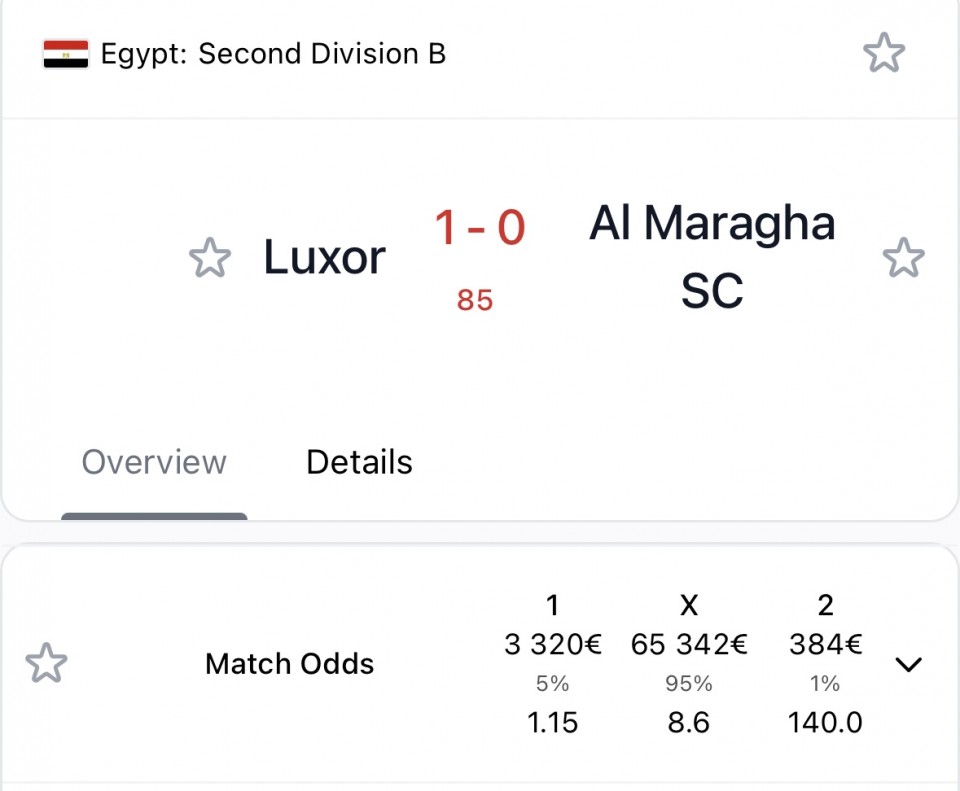This screenshot has width=960, height=791.
Task: Select home win odds 1.15
Action: coord(552,722)
